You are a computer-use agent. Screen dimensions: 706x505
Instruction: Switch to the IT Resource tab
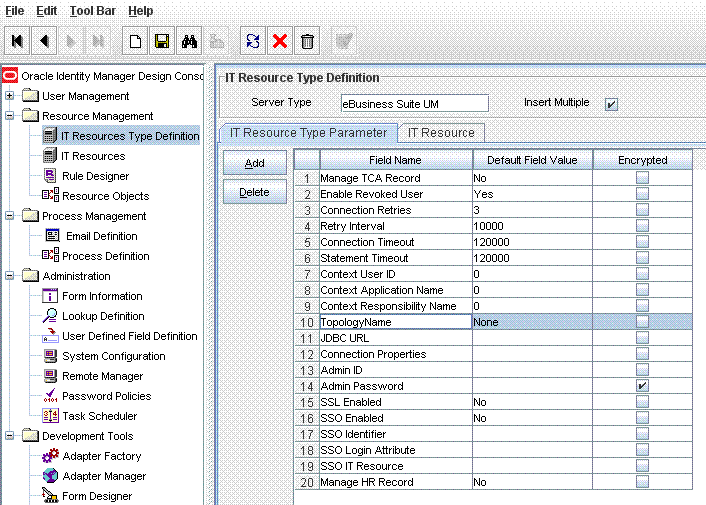[x=441, y=133]
